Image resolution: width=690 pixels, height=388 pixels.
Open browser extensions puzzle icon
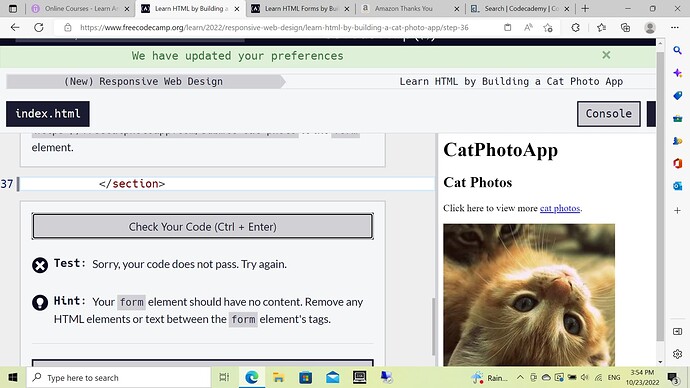tap(576, 27)
